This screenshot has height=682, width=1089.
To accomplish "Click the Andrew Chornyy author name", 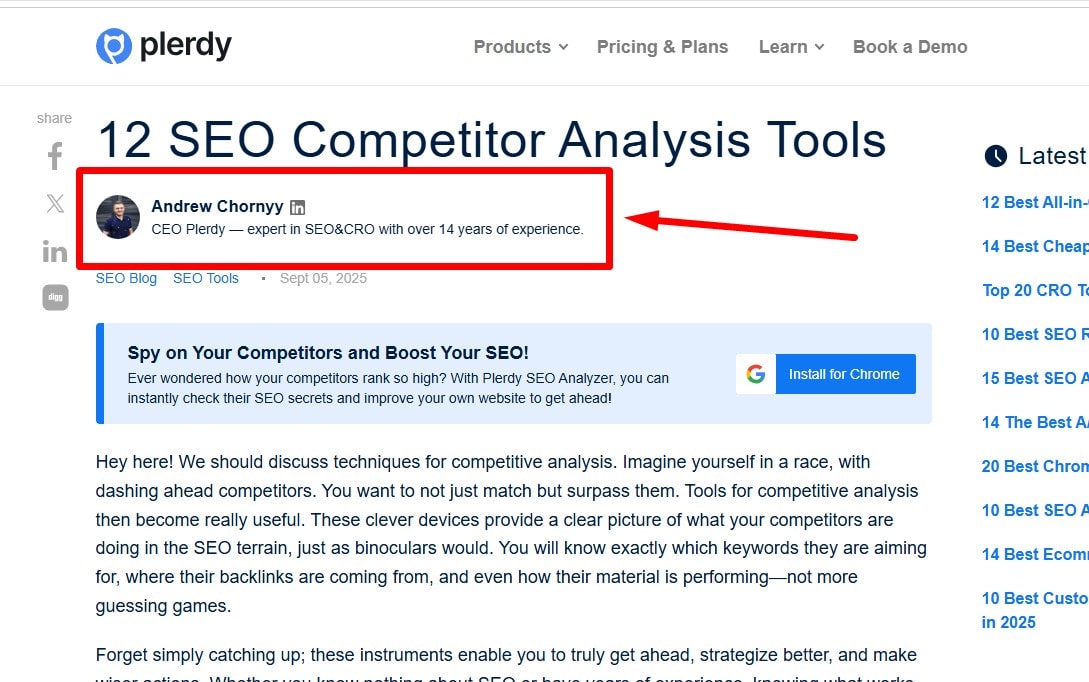I will (x=217, y=206).
